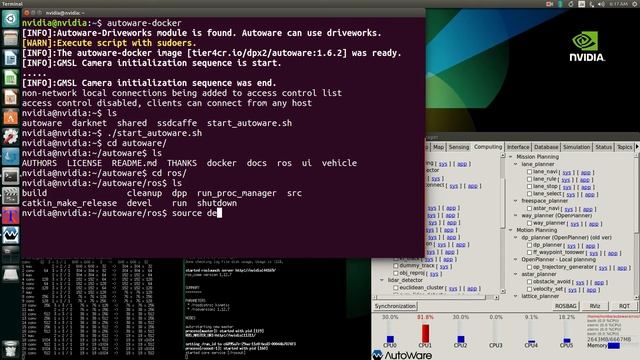Image resolution: width=640 pixels, height=360 pixels.
Task: Launch RViz with the RViz button
Action: (595, 306)
